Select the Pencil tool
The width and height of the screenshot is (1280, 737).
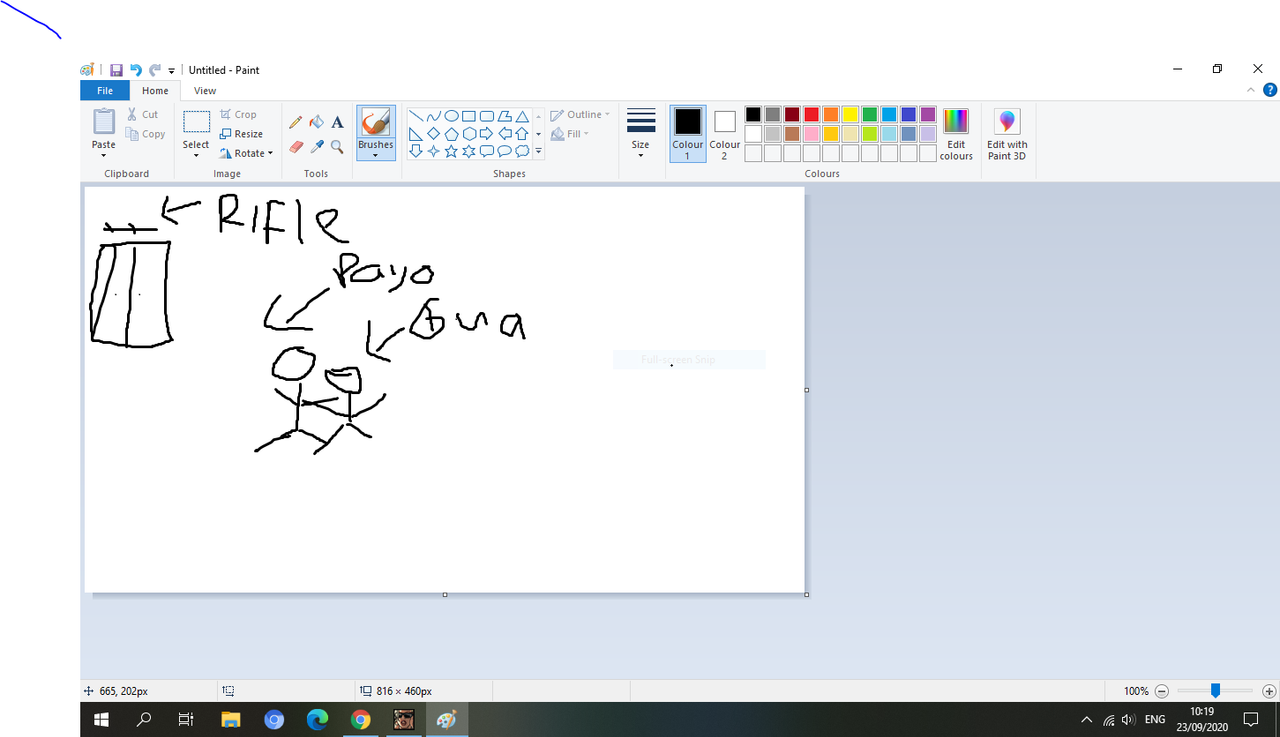(x=296, y=122)
